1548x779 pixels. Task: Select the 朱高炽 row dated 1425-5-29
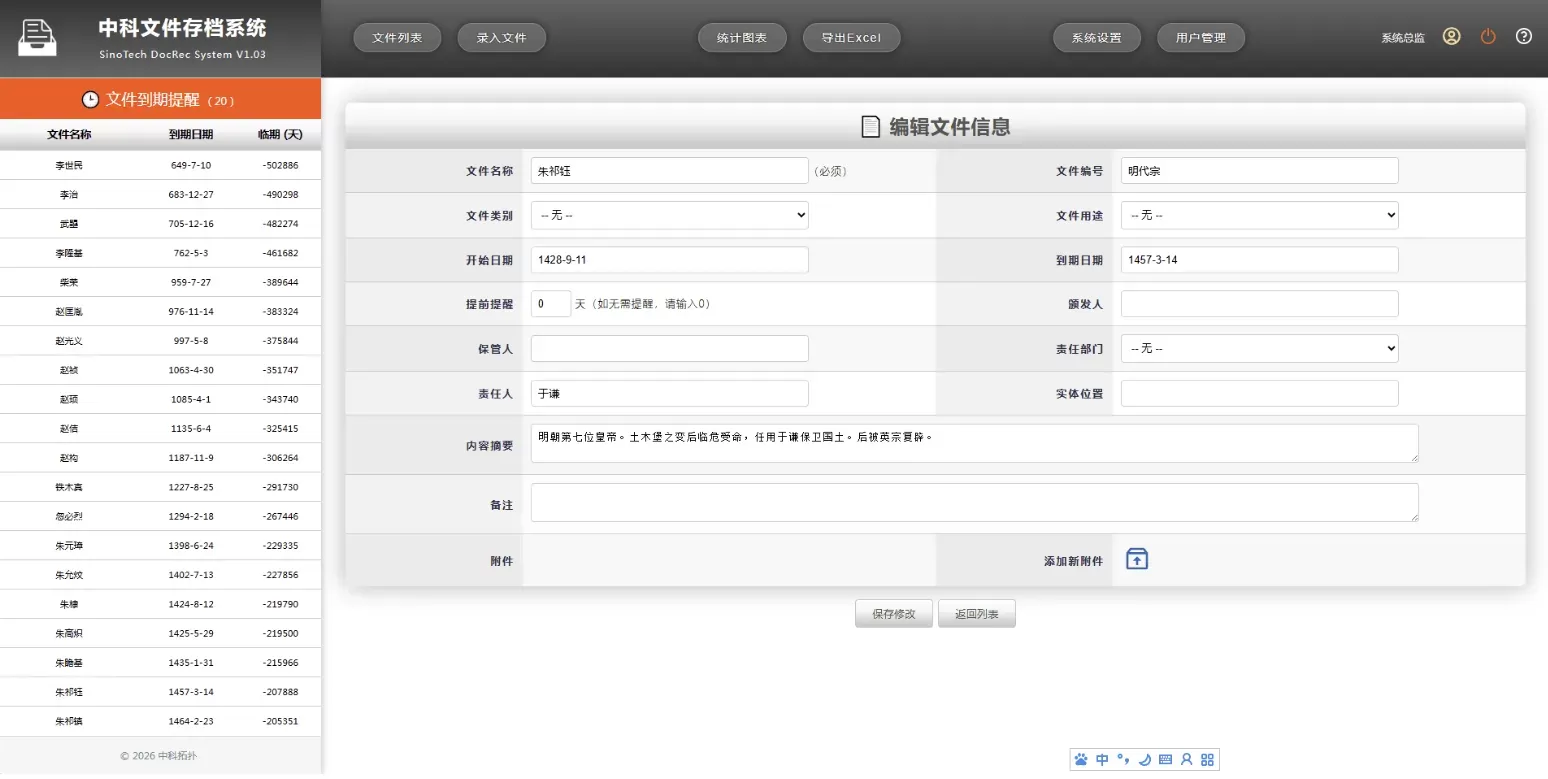(160, 634)
